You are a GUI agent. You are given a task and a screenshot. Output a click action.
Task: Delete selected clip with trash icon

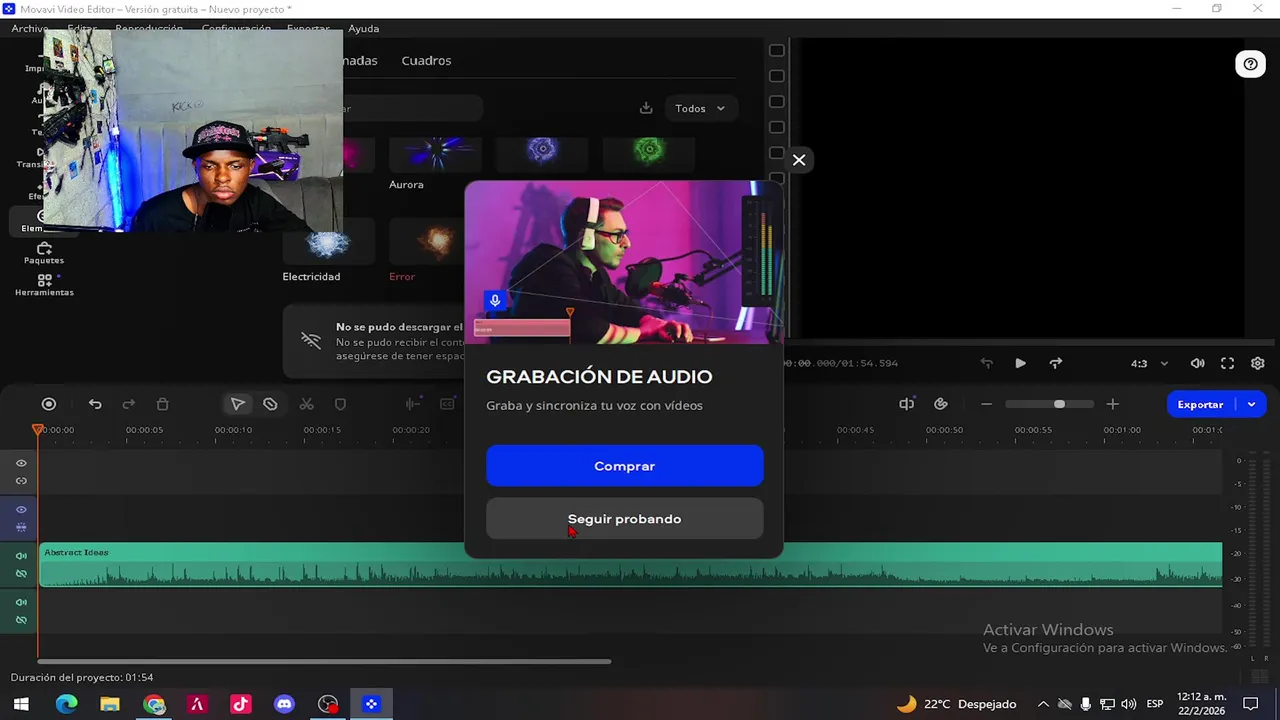163,404
